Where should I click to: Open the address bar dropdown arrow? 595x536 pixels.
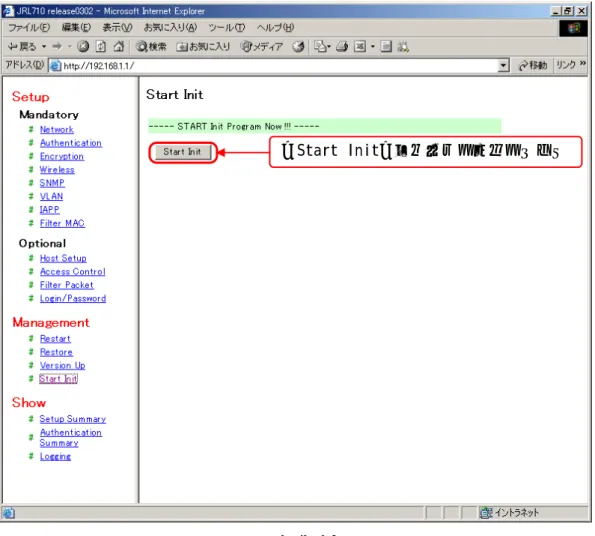tap(503, 66)
